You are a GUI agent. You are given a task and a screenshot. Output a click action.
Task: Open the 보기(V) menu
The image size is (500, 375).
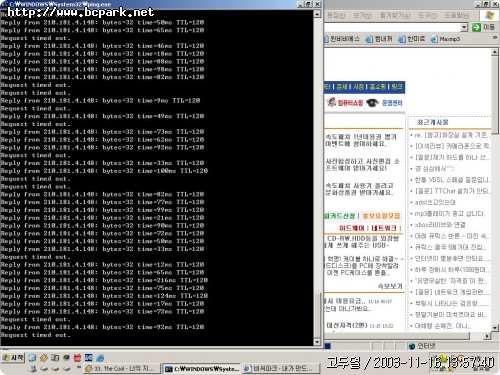(362, 16)
